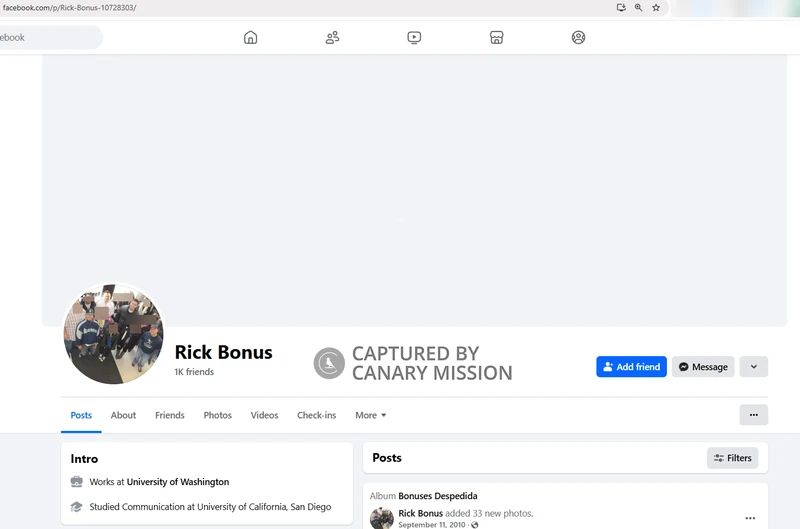This screenshot has width=800, height=529.
Task: Click the browser address bar URL
Action: [69, 8]
